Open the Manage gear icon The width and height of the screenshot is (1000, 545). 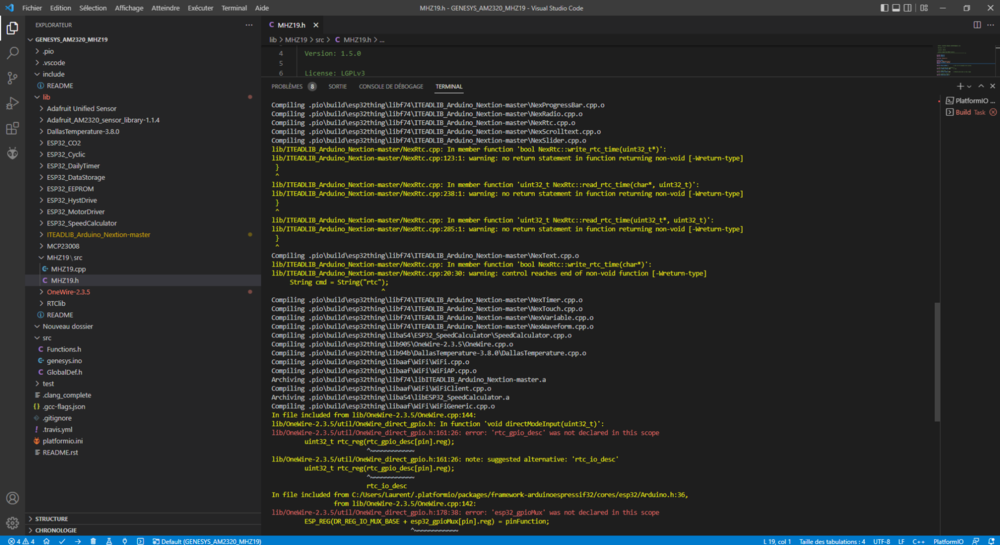[x=12, y=523]
